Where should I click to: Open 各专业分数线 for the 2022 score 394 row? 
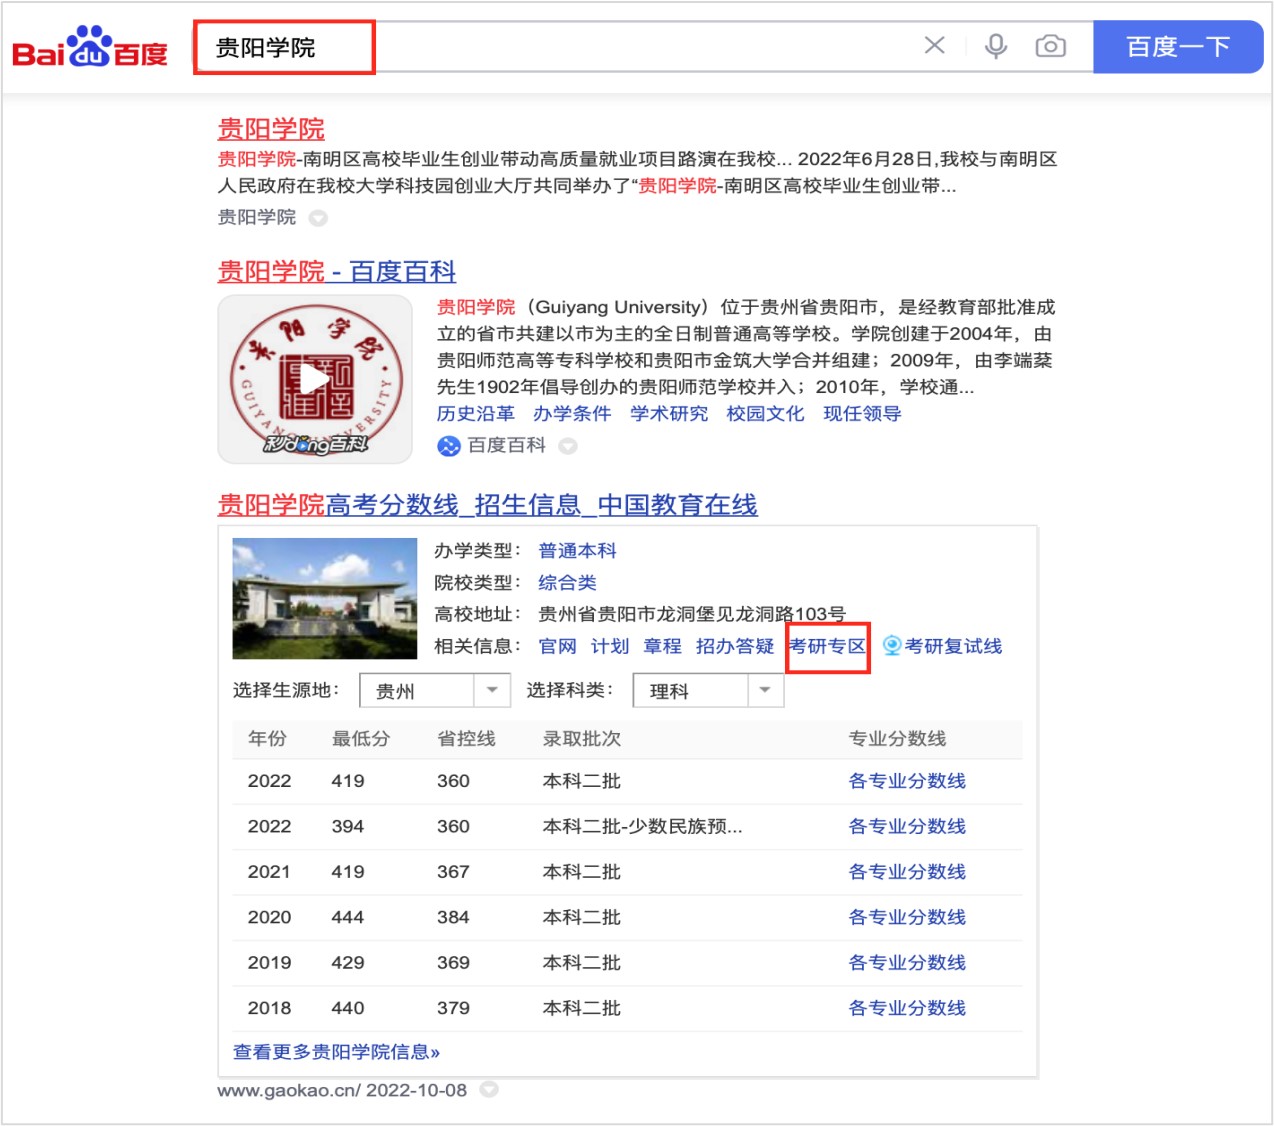point(907,826)
